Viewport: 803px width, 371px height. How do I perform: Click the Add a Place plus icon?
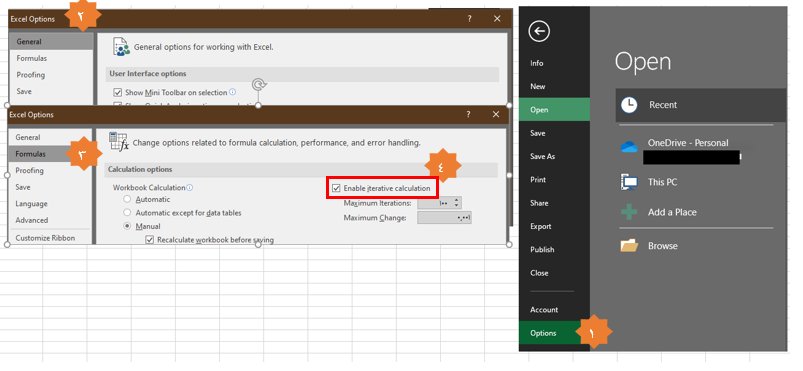[x=629, y=212]
